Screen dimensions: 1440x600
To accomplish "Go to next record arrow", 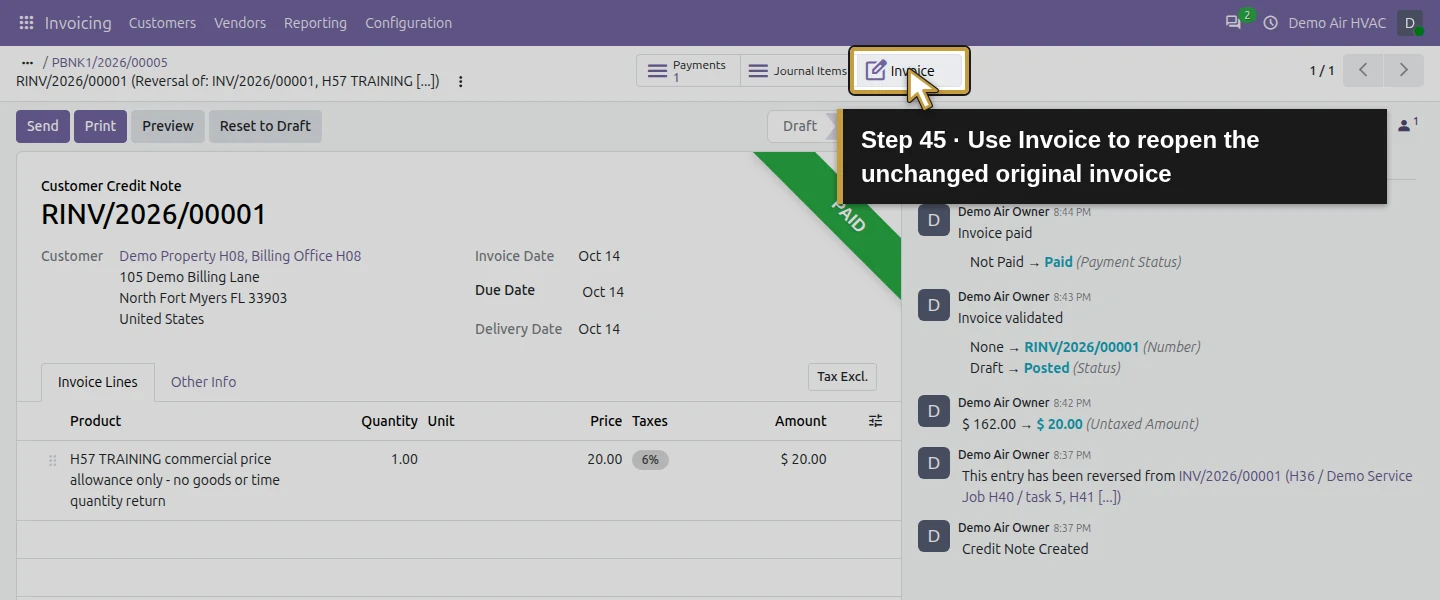I will click(1403, 70).
